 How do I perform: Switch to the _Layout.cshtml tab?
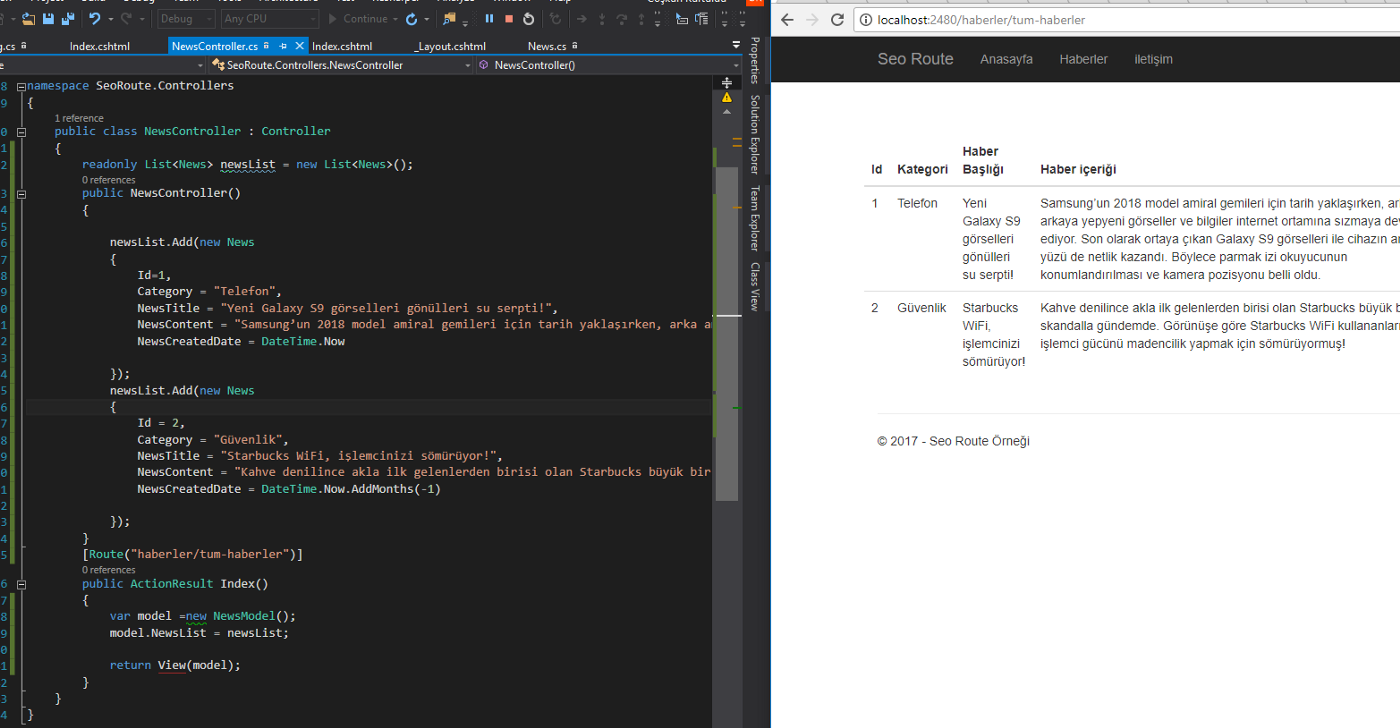click(450, 46)
